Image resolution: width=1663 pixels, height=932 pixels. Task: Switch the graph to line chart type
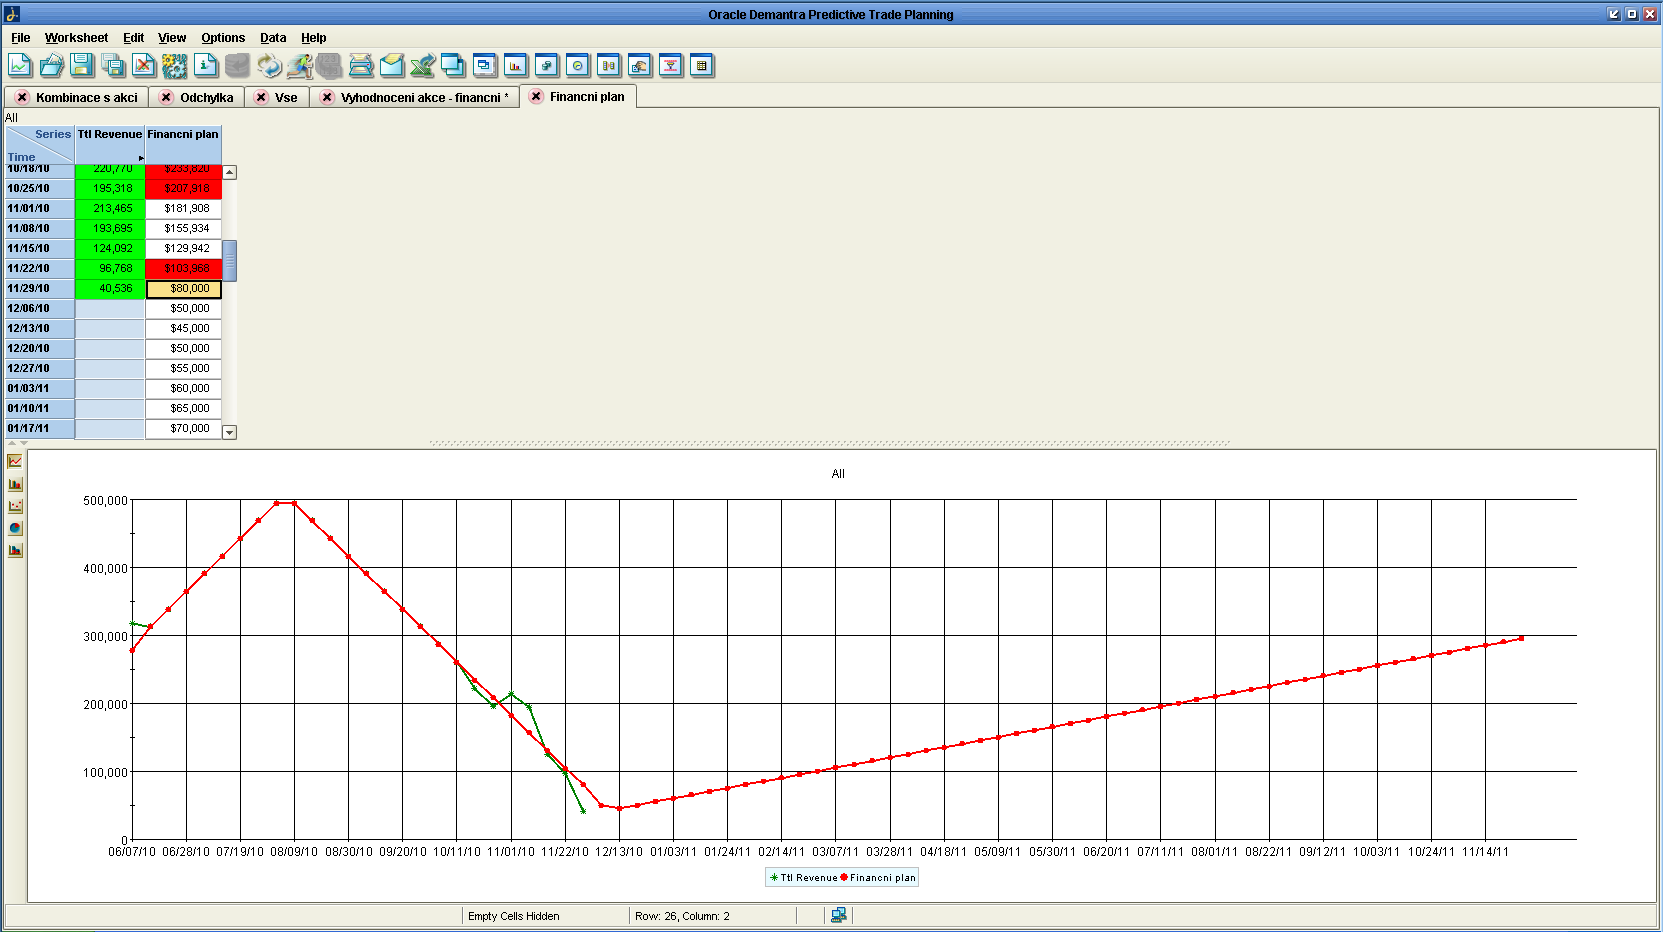[x=15, y=461]
